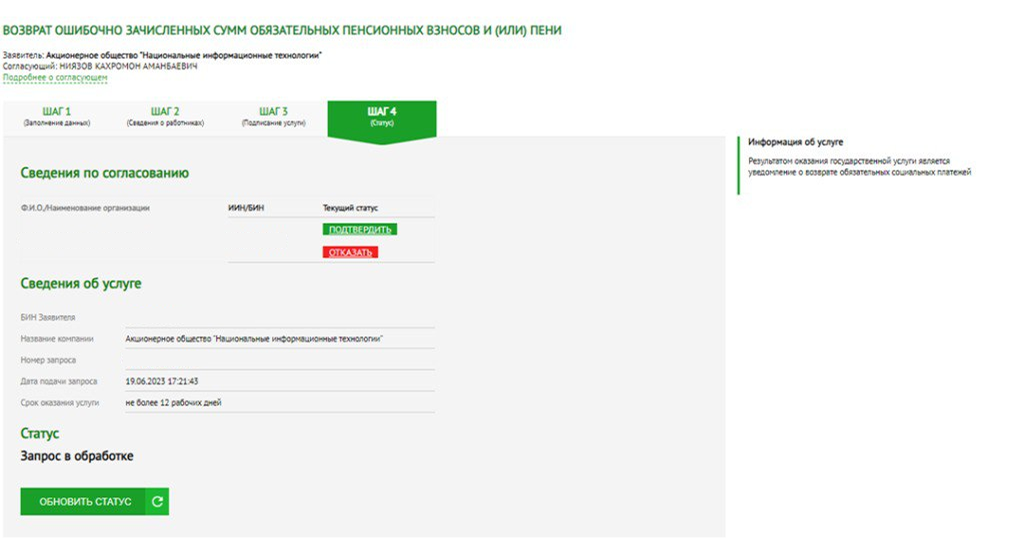Click the Текущий статус column header
1024x538 pixels.
coord(350,208)
